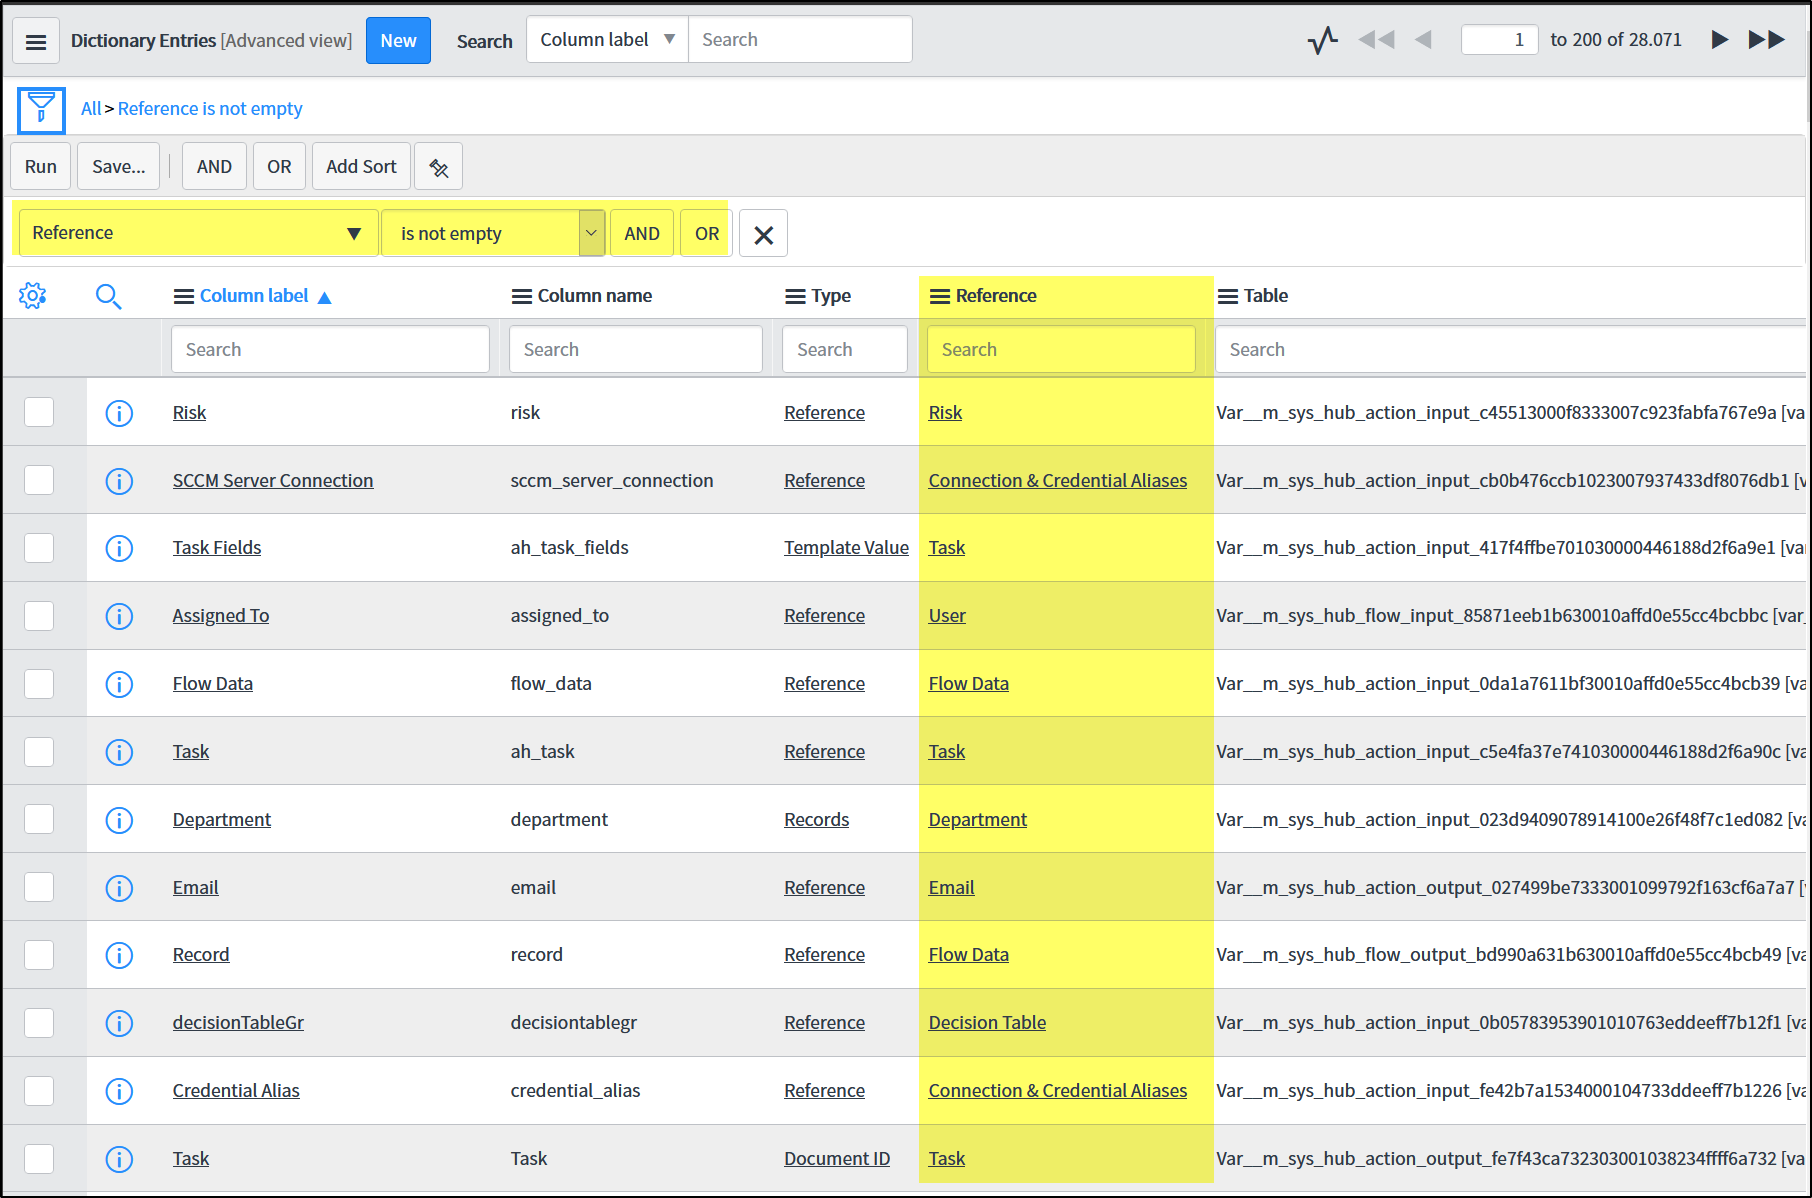Open the activity stream pulse icon
The image size is (1812, 1198).
point(1323,40)
